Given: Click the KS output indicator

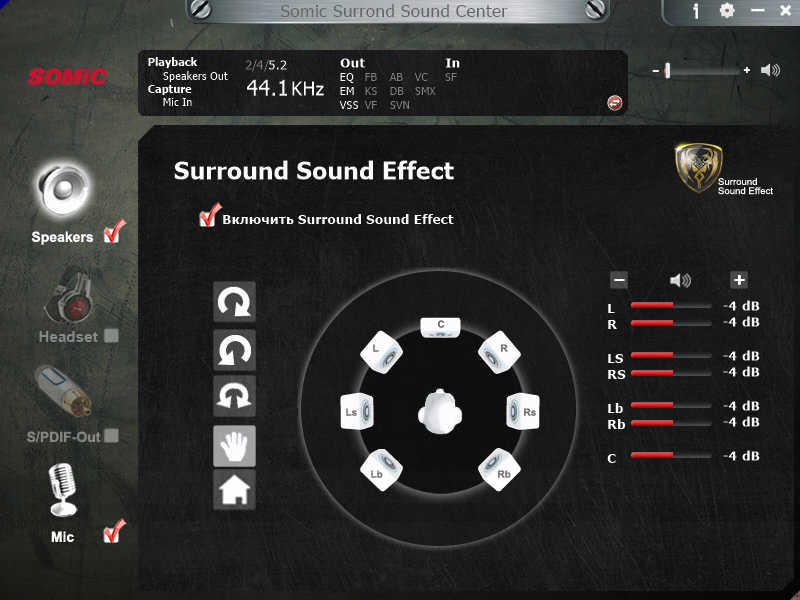Looking at the screenshot, I should pos(370,91).
